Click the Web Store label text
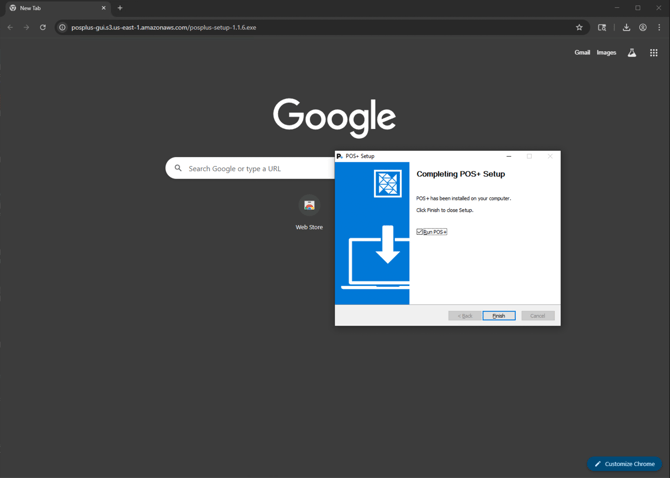Screen dimensions: 670x478 [x=309, y=227]
